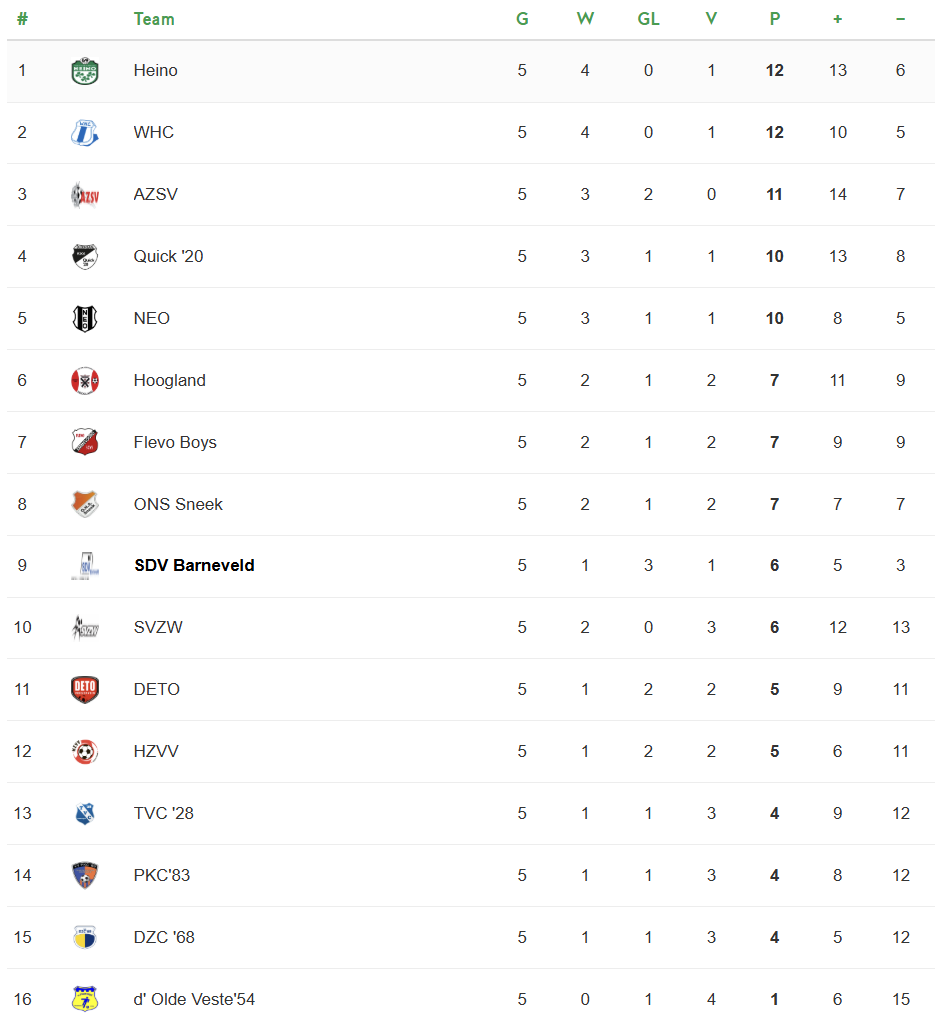Click the d' Olde Veste'54 crest

pos(85,999)
